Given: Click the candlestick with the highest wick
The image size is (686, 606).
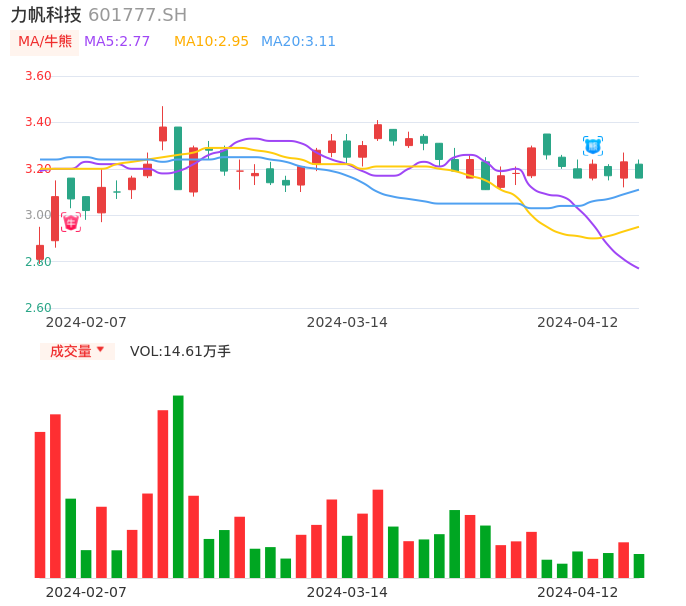Looking at the screenshot, I should pyautogui.click(x=163, y=129).
